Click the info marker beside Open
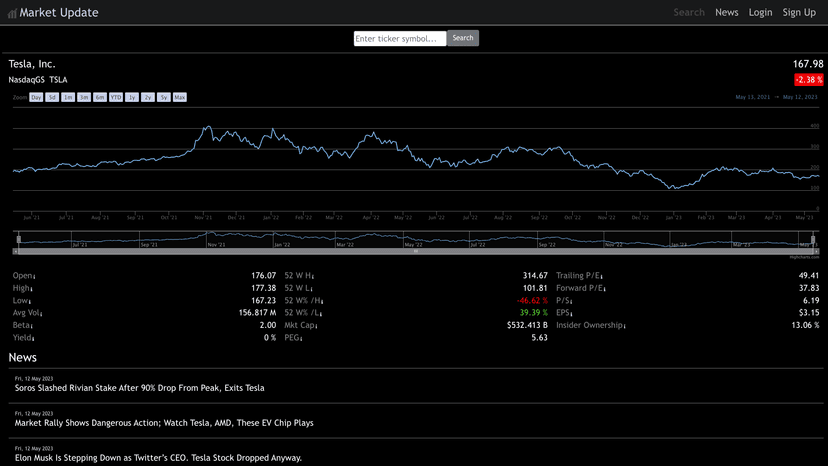 pyautogui.click(x=34, y=276)
